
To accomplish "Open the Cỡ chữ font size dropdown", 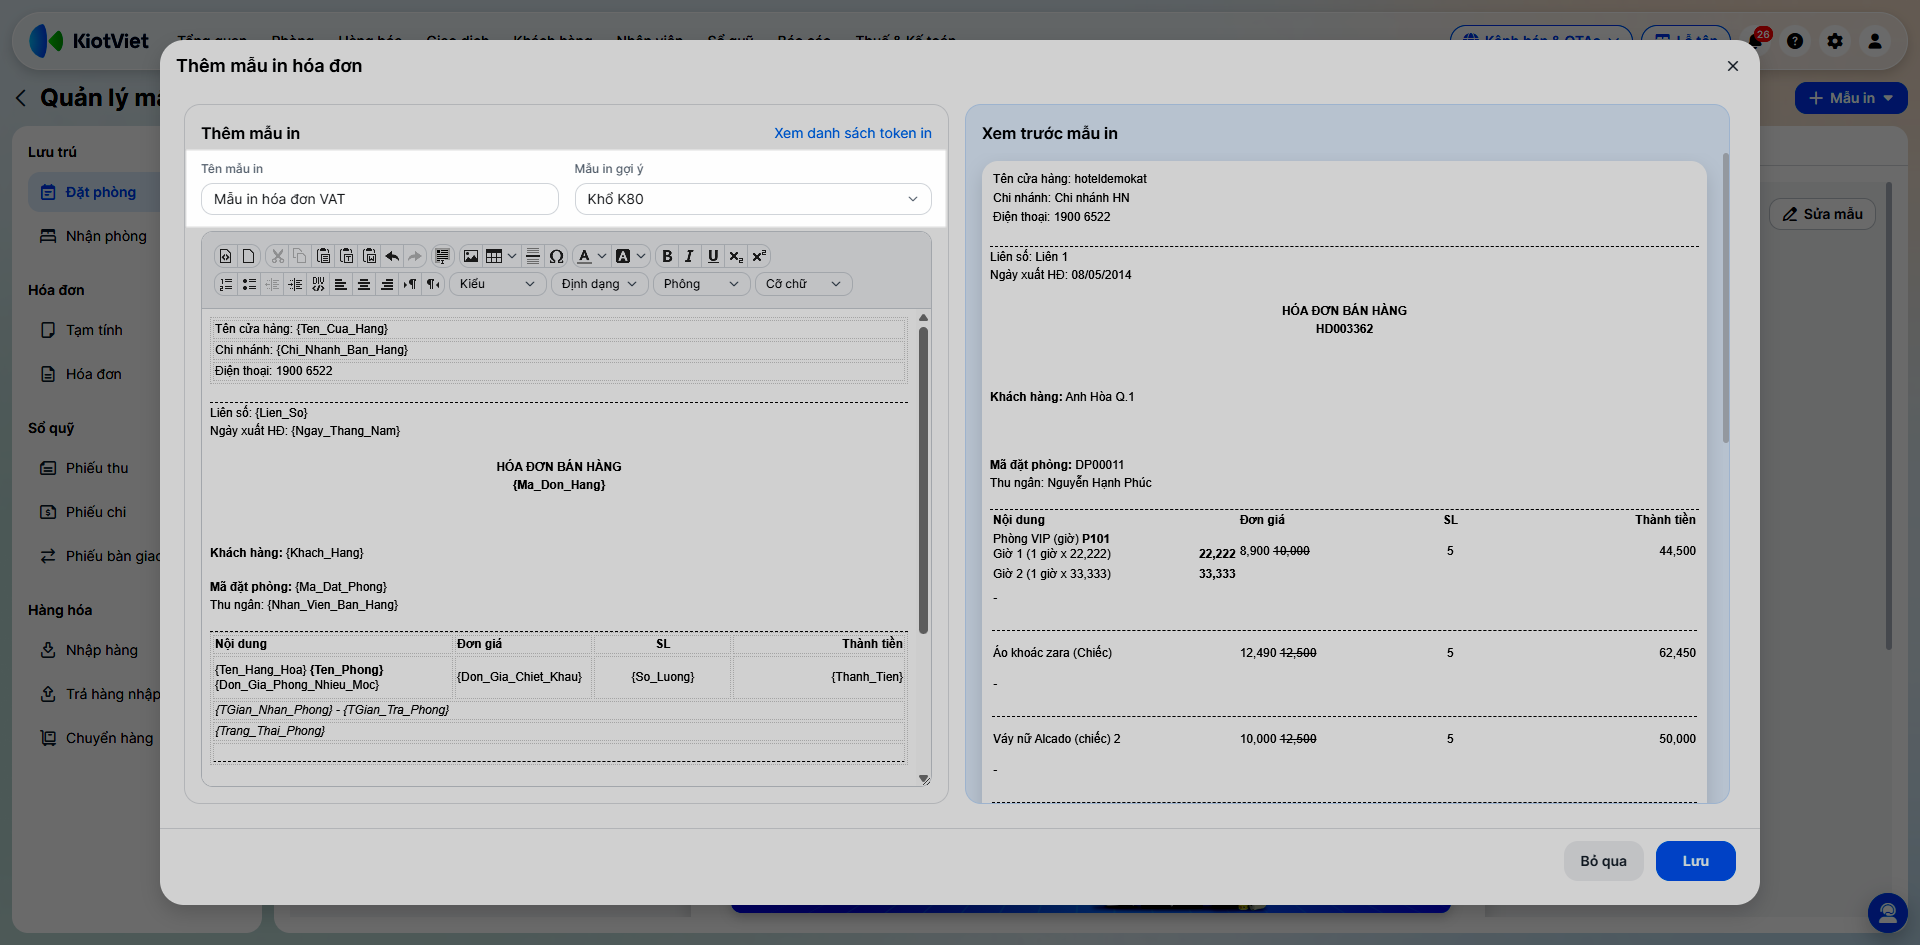I will coord(804,284).
